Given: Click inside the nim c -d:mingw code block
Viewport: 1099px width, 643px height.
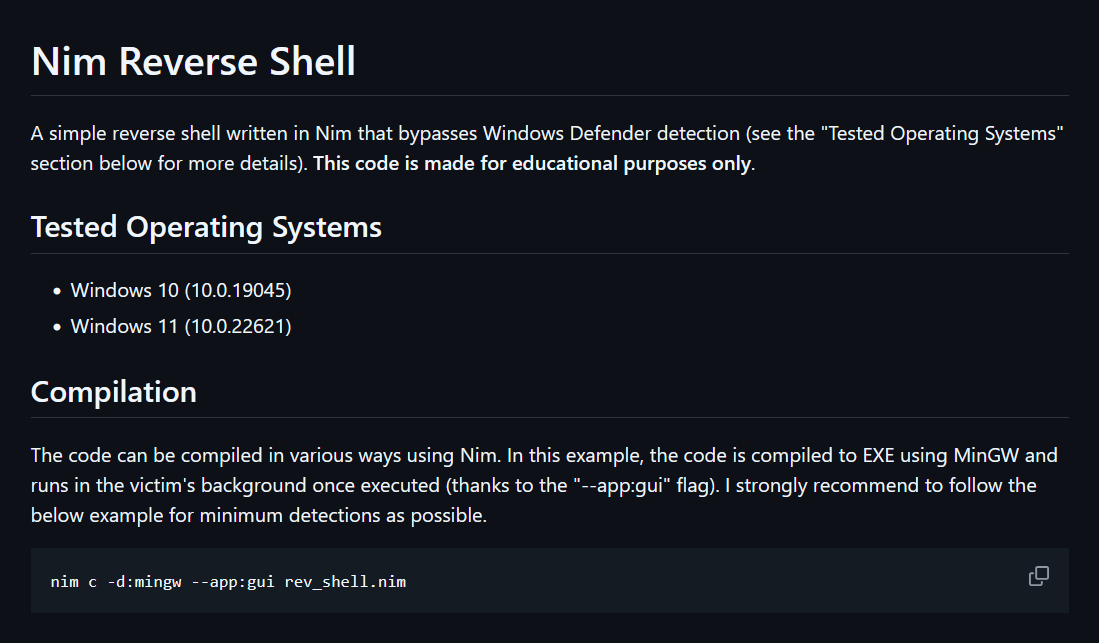Looking at the screenshot, I should point(550,581).
